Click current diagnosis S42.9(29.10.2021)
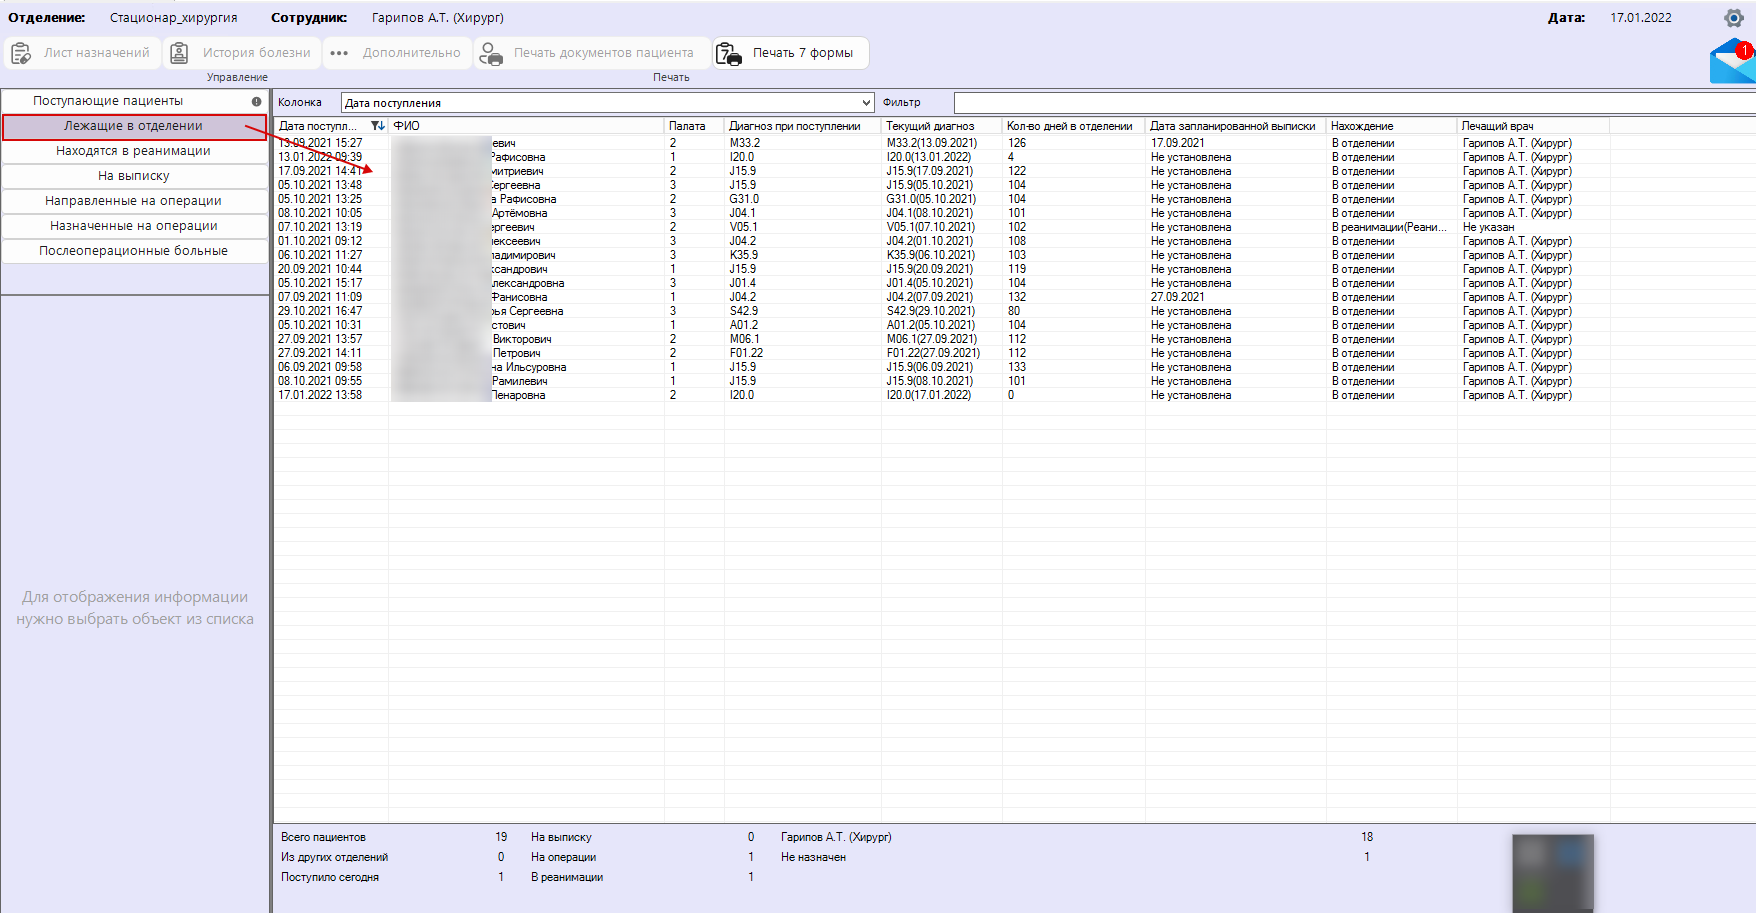The height and width of the screenshot is (913, 1756). 930,311
